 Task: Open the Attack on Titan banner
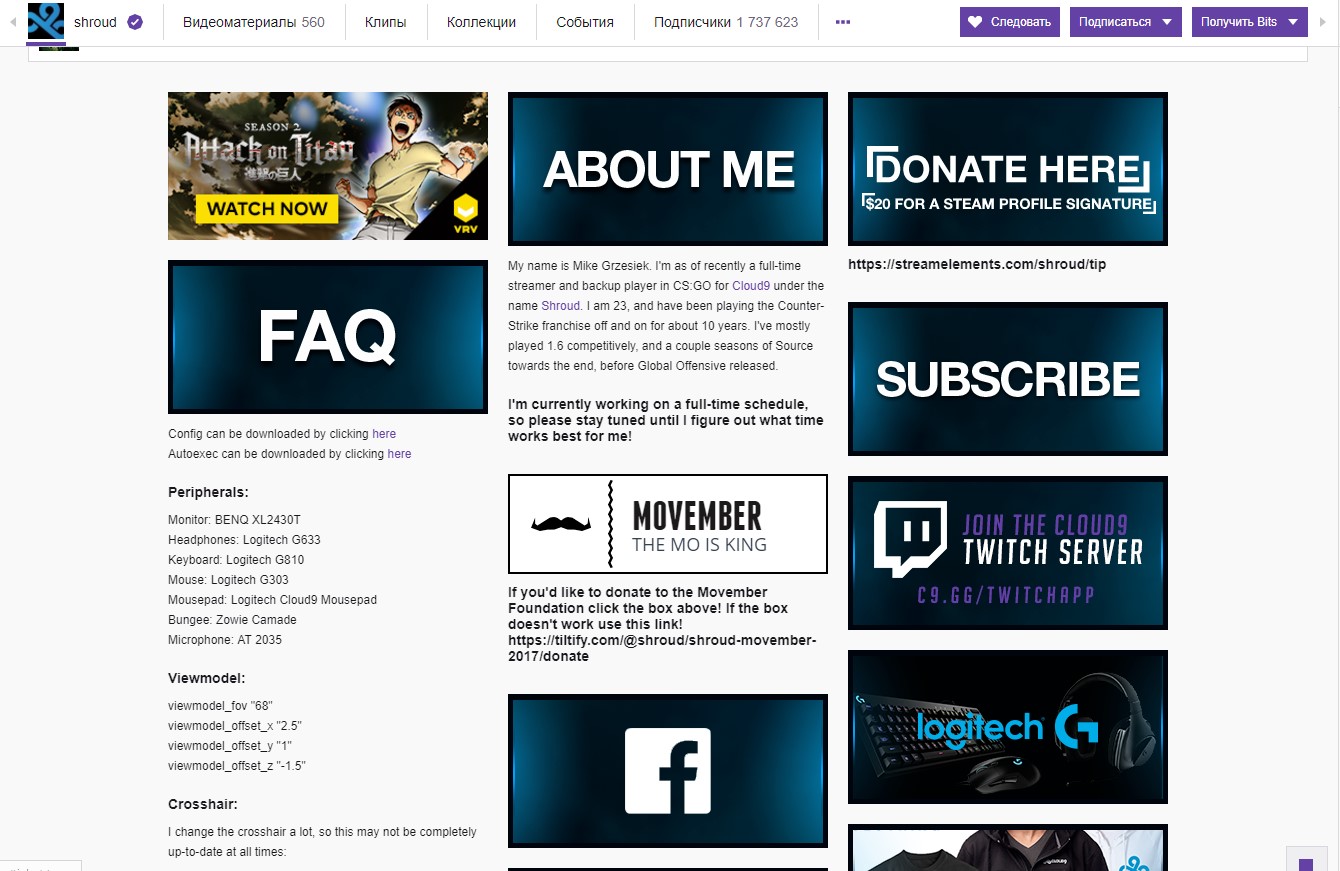(328, 166)
